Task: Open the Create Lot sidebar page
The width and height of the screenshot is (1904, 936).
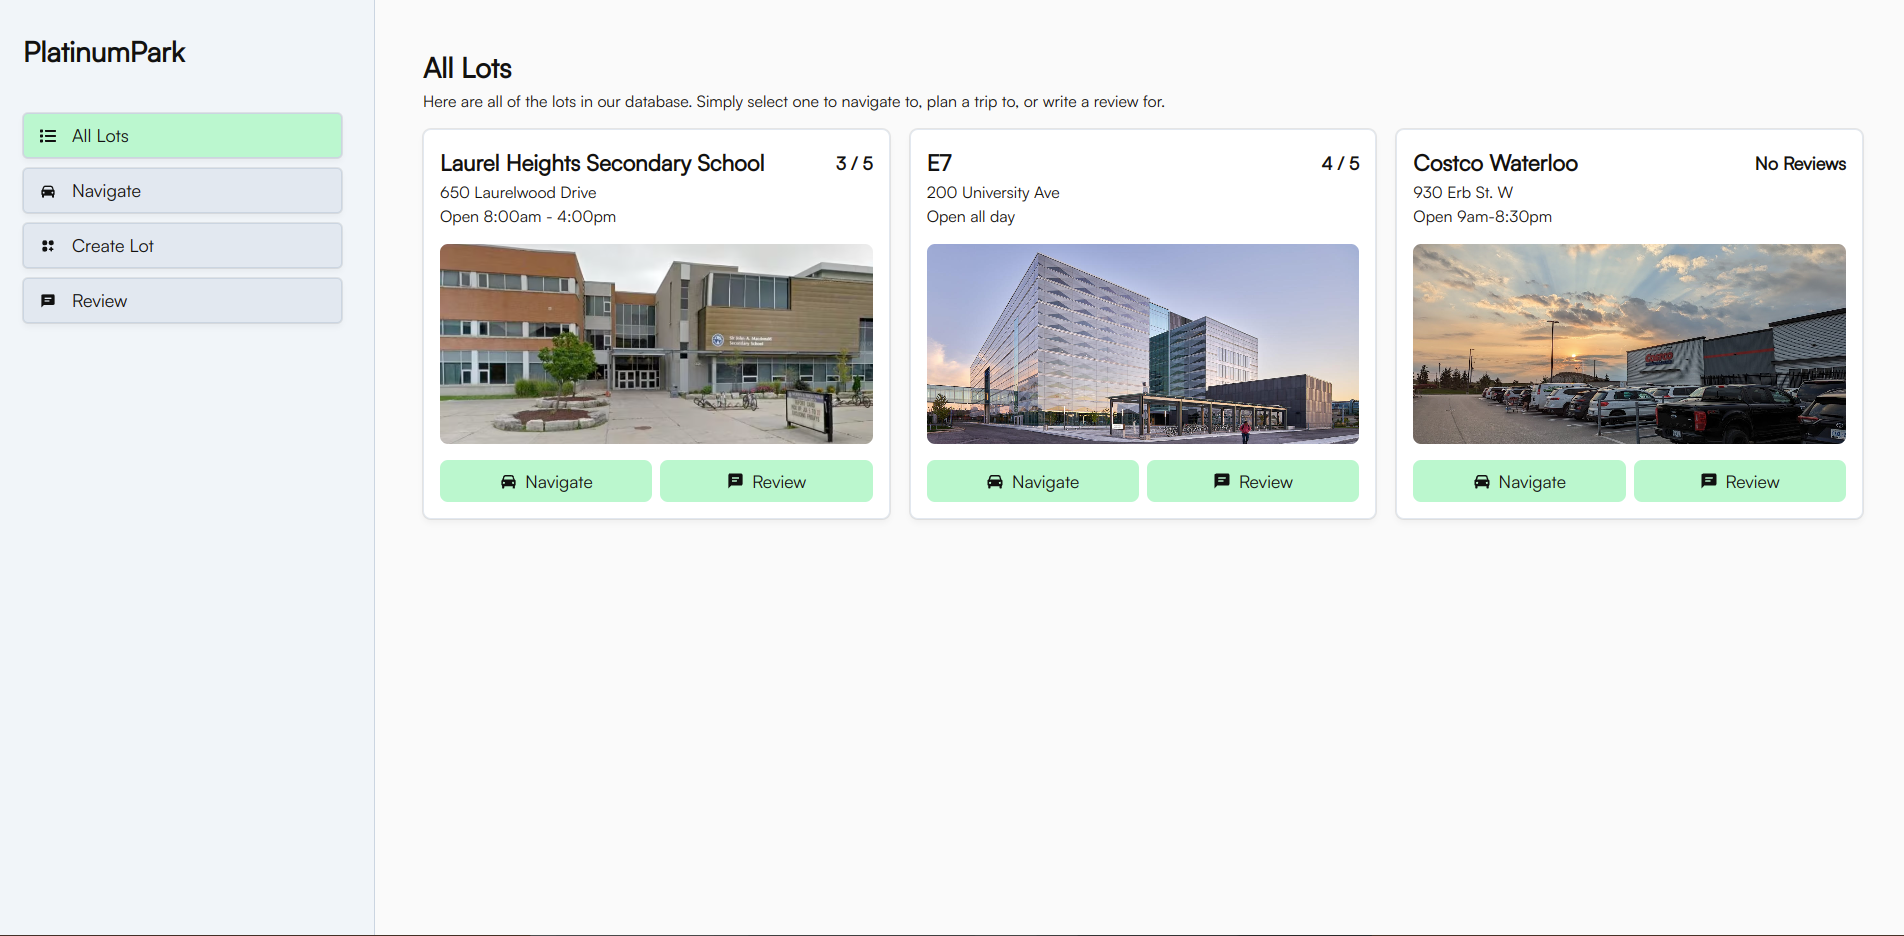Action: click(x=183, y=246)
